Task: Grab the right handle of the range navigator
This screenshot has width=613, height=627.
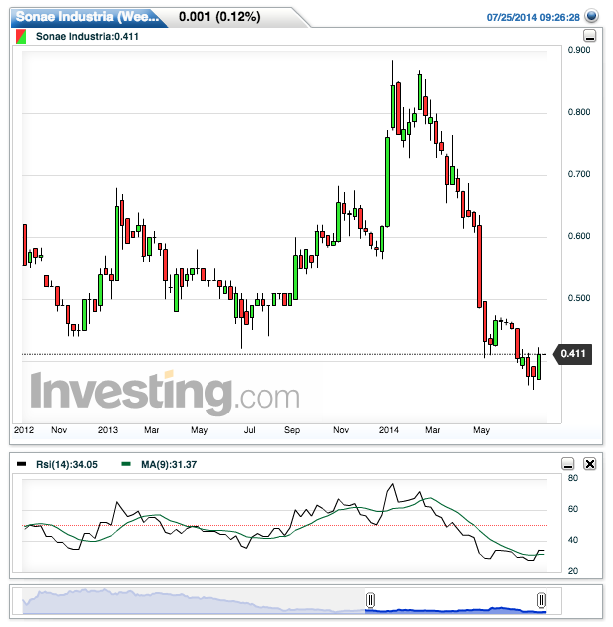Action: pyautogui.click(x=541, y=600)
